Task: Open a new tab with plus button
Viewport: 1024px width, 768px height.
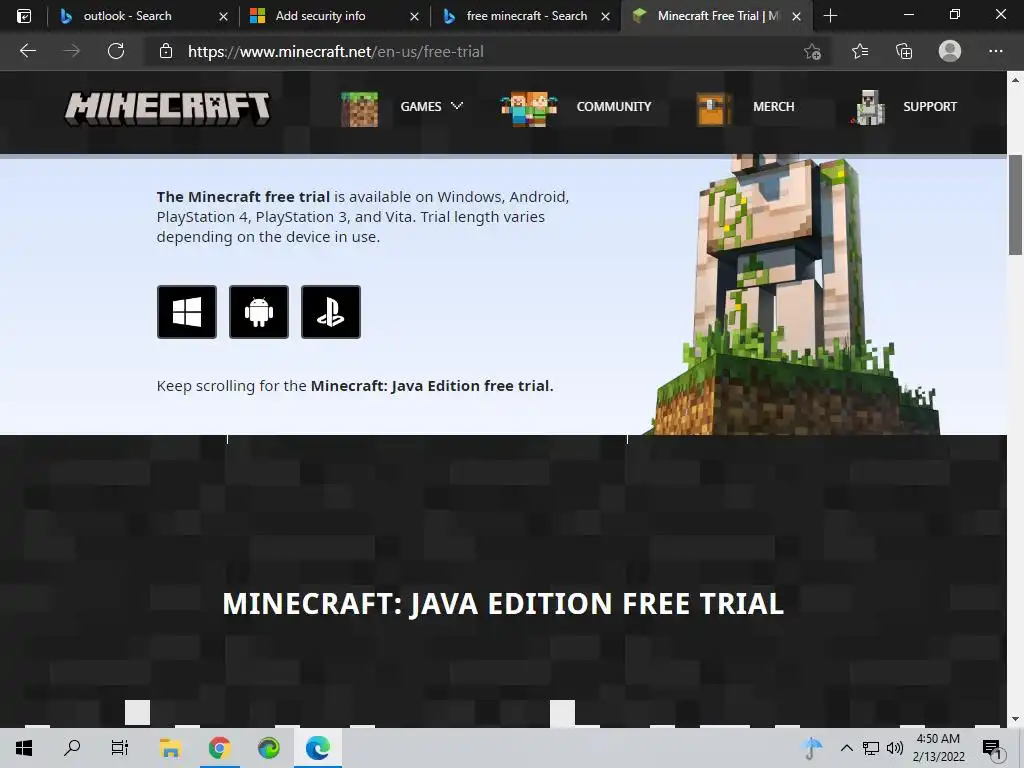Action: coord(830,16)
